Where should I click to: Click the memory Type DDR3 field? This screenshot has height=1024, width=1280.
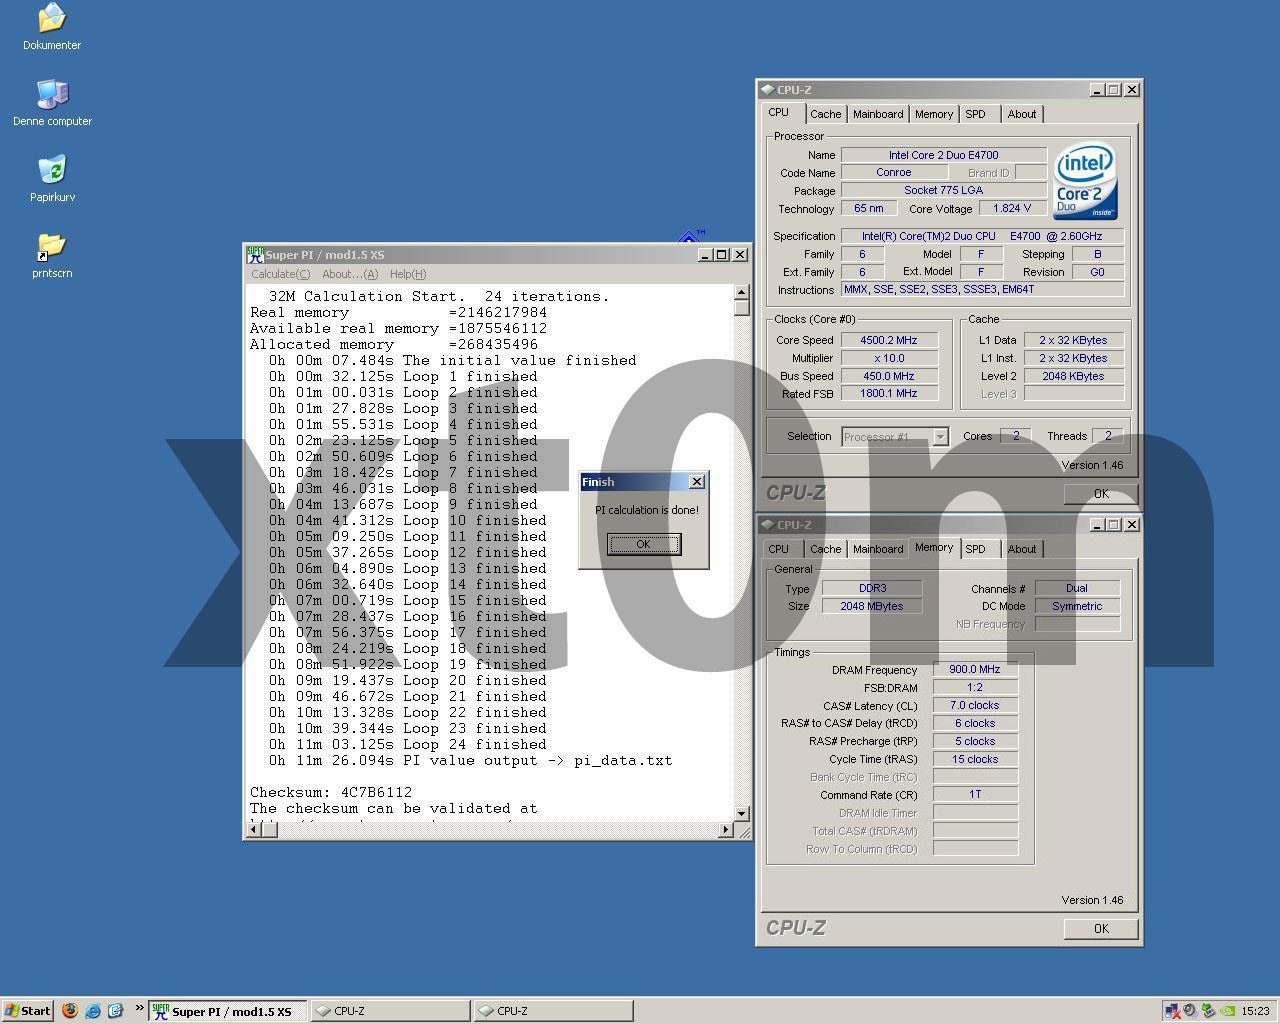(x=872, y=588)
